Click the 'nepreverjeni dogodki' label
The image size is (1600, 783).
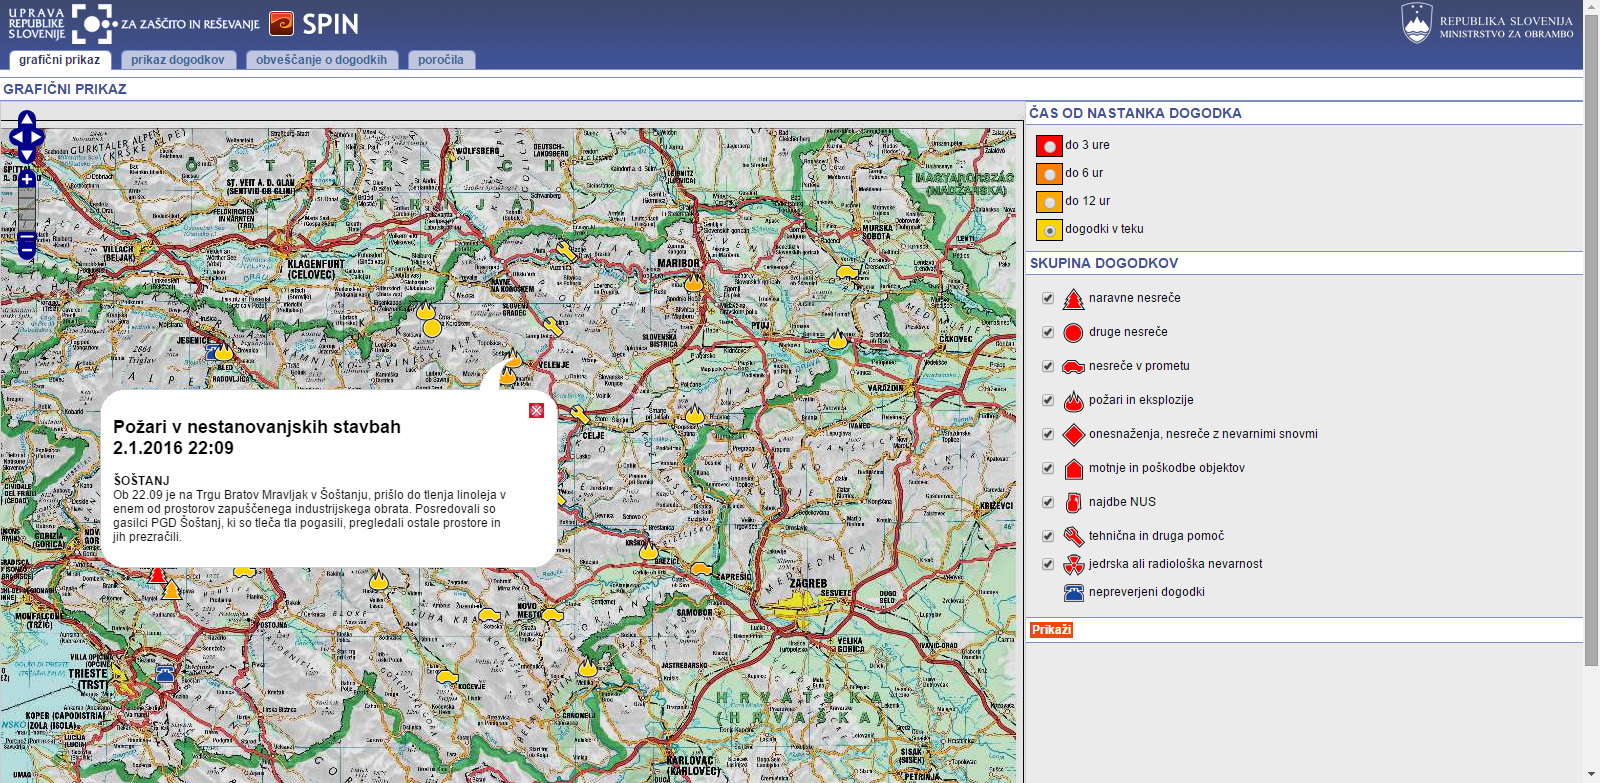pyautogui.click(x=1146, y=592)
